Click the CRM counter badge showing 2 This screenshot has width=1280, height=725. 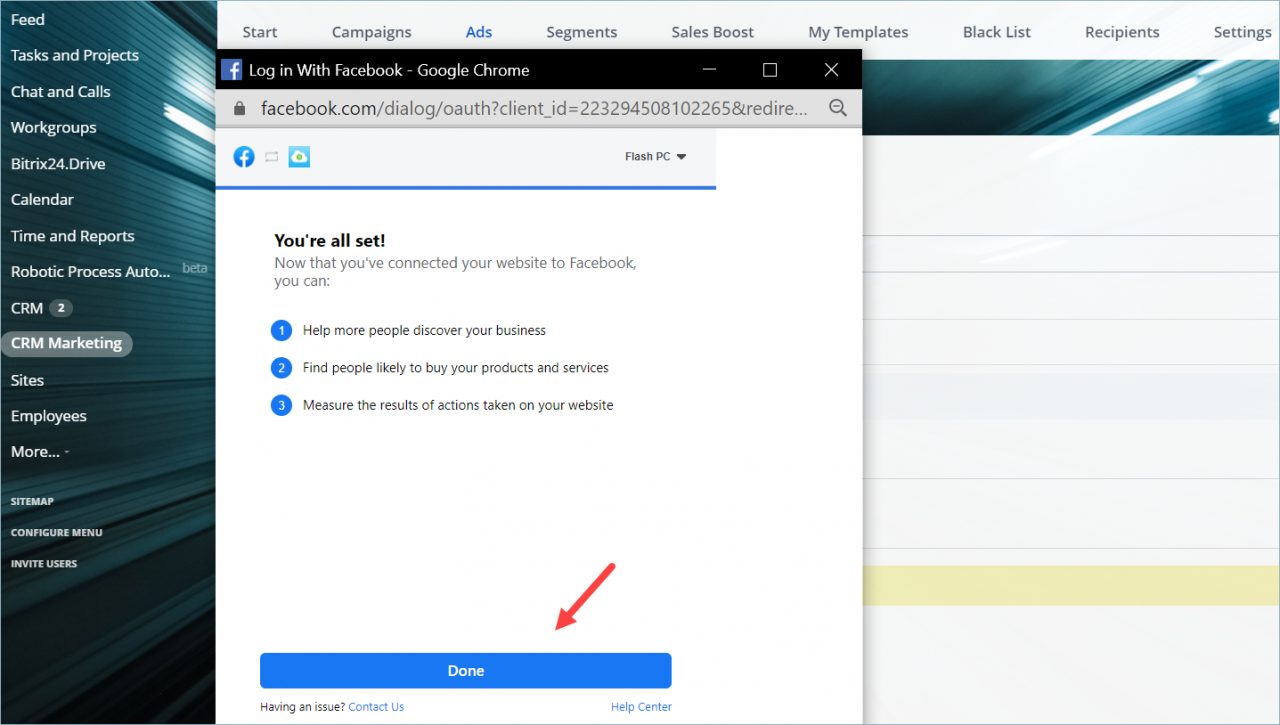pos(61,308)
